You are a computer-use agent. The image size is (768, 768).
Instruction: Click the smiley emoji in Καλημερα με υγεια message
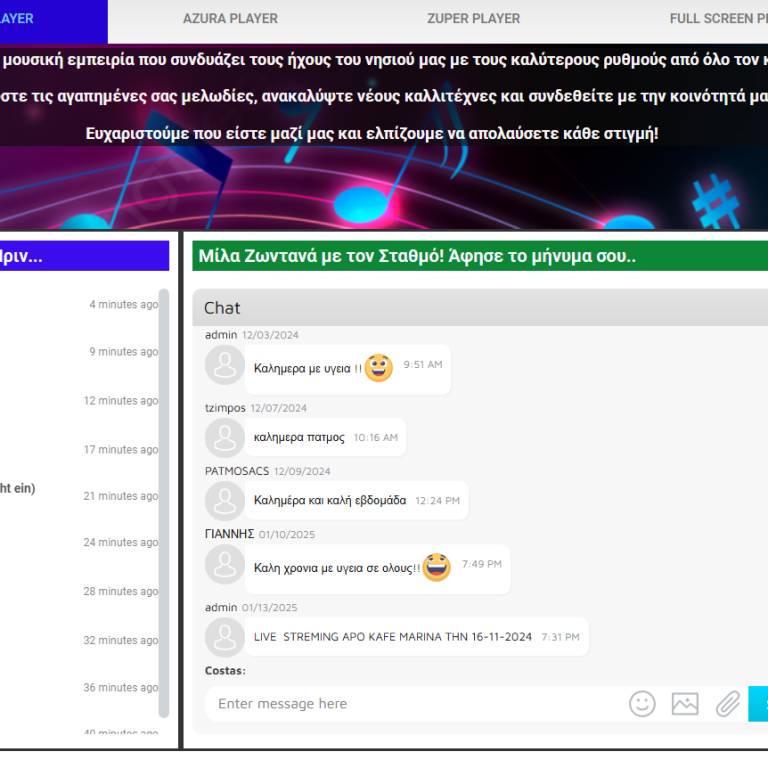378,368
